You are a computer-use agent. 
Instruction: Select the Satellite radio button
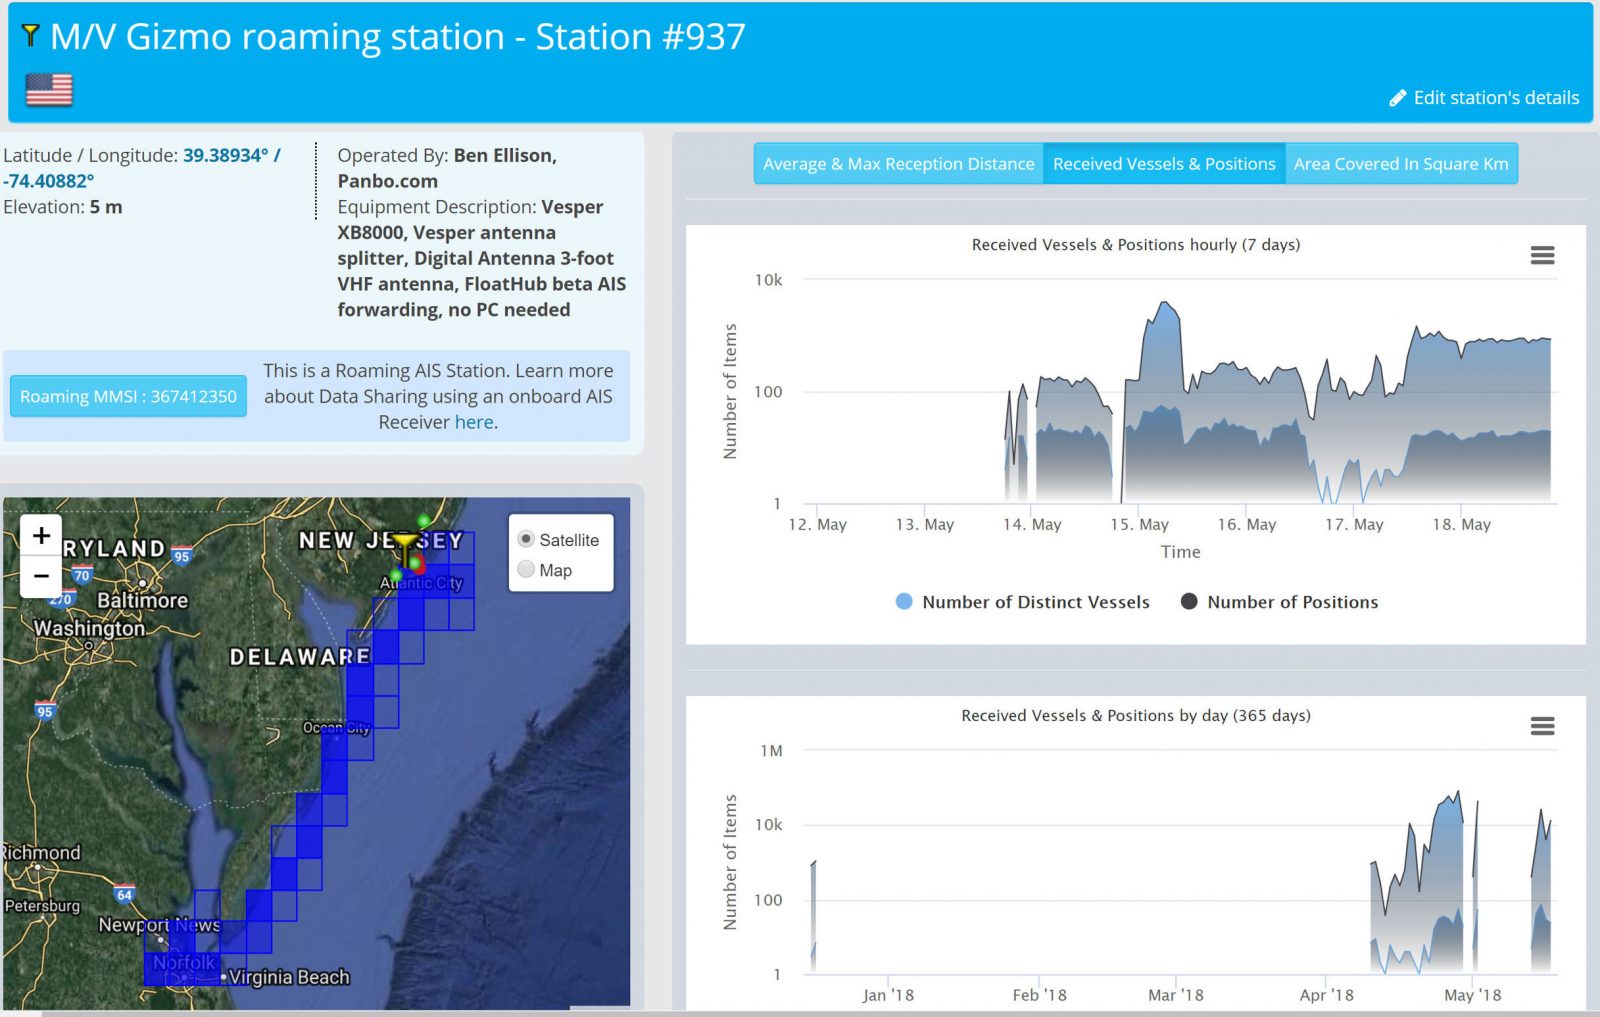click(x=525, y=538)
